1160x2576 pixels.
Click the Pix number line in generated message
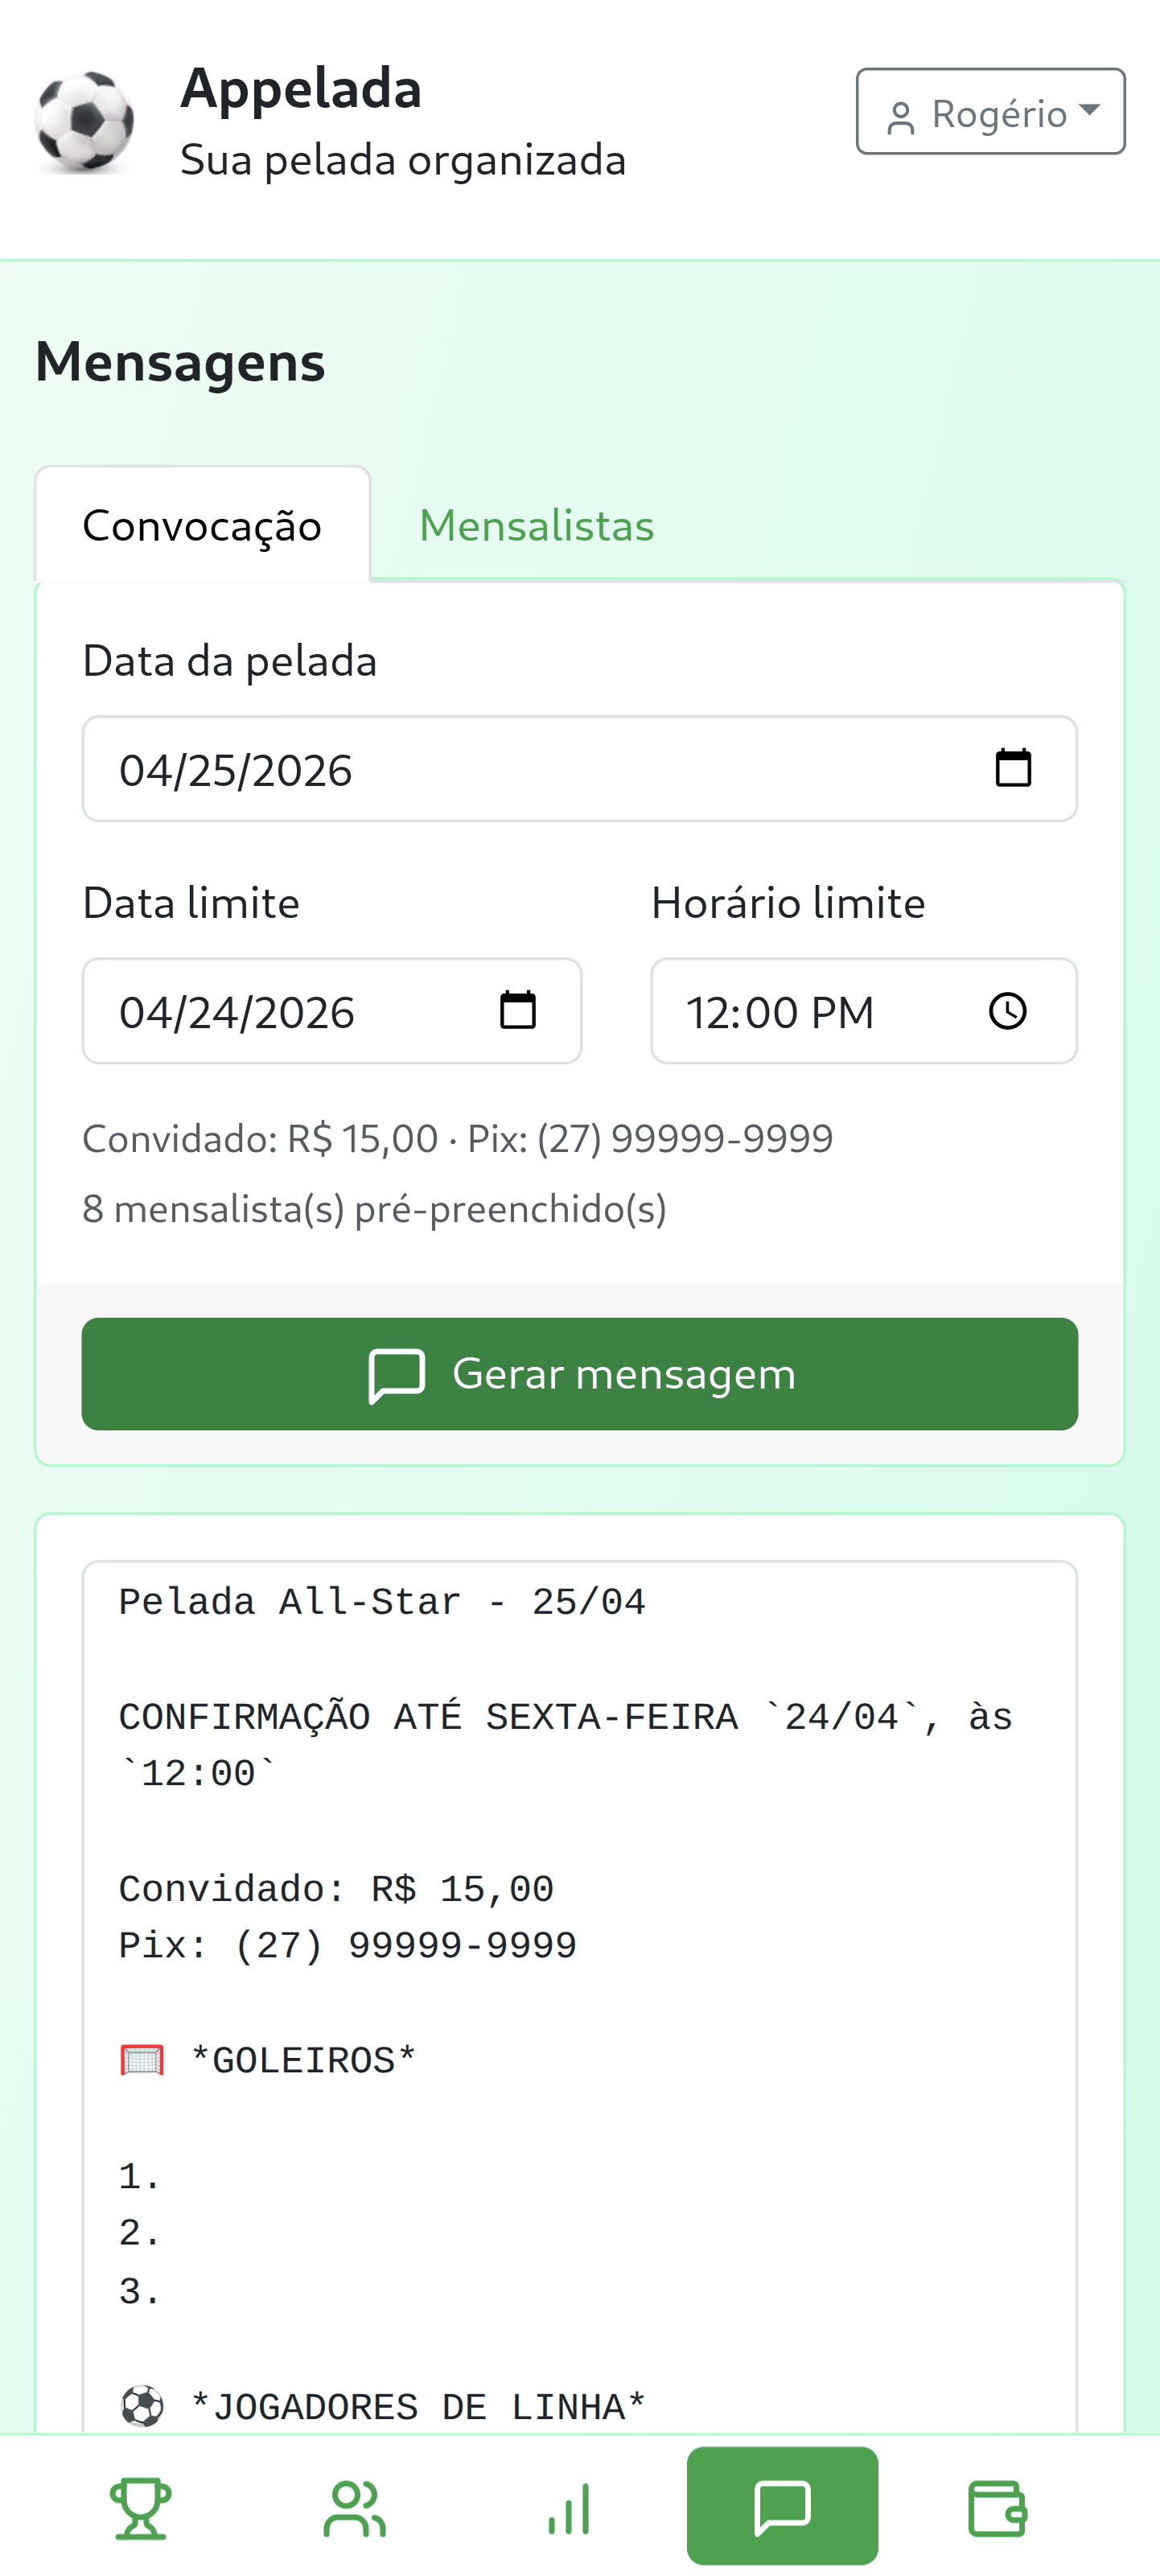pos(348,1946)
